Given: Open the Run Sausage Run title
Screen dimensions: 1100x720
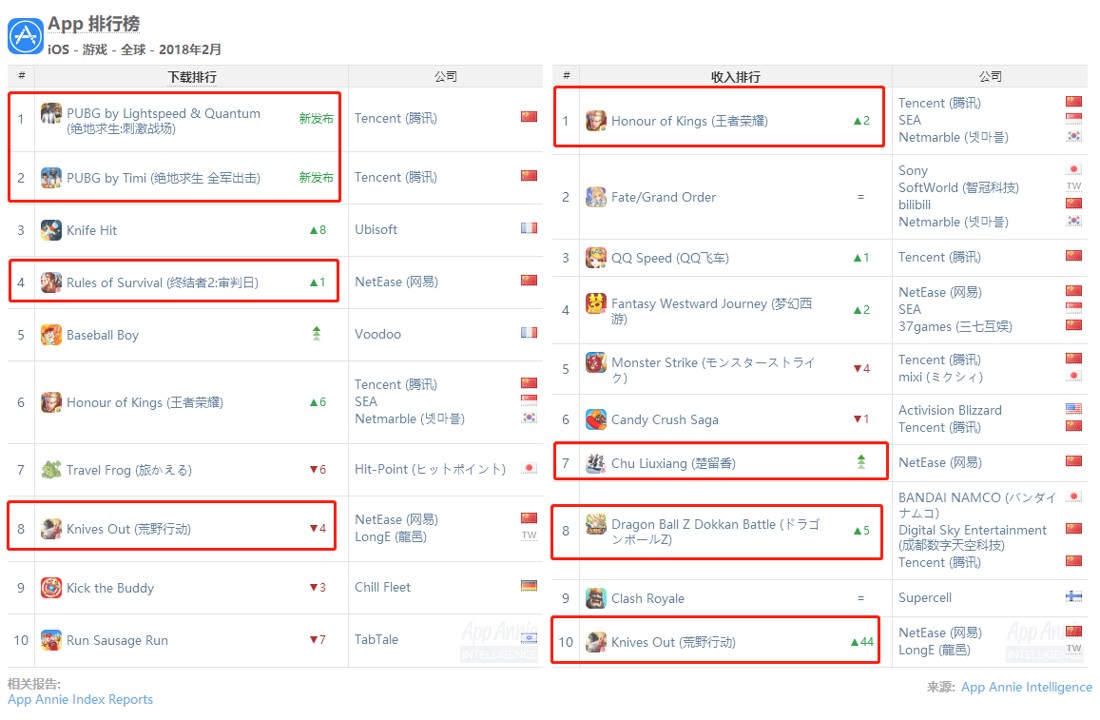Looking at the screenshot, I should pos(117,641).
